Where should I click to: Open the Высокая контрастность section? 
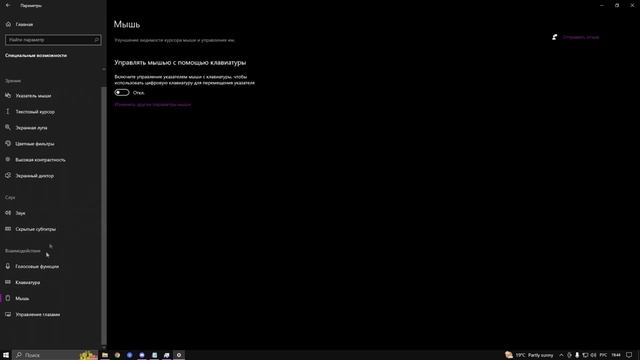point(36,160)
